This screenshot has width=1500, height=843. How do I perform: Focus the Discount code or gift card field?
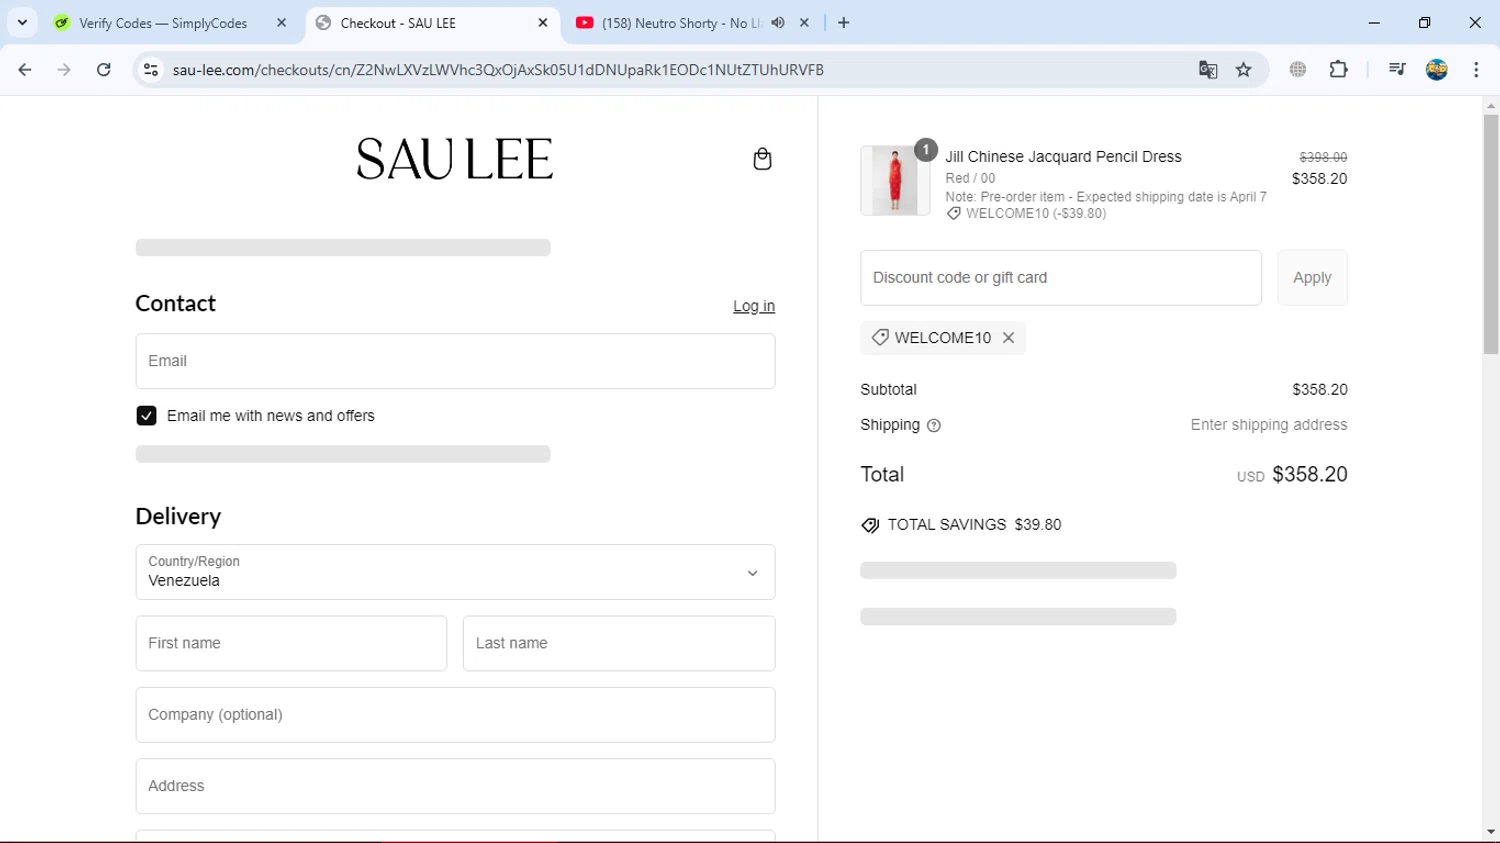(x=1061, y=278)
